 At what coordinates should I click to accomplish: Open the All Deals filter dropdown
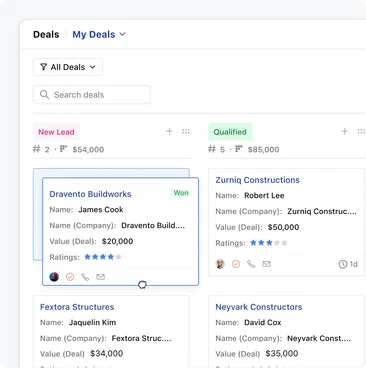[68, 67]
